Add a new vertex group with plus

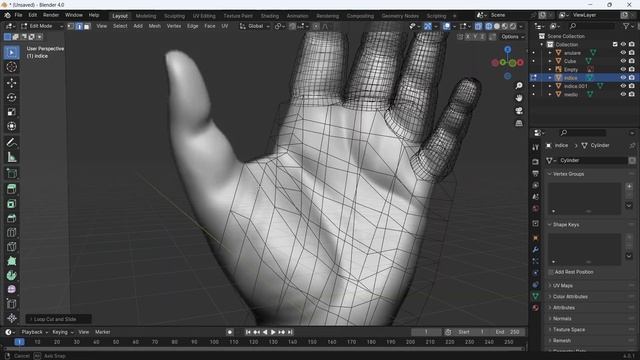(x=629, y=187)
